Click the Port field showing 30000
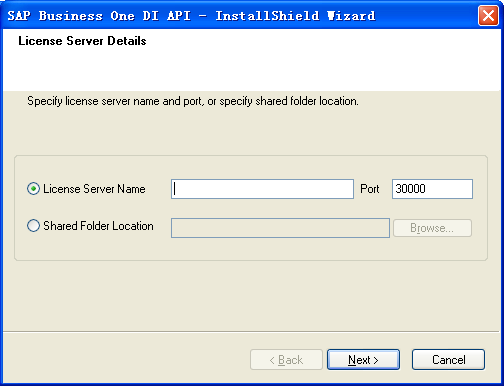The width and height of the screenshot is (504, 386). (432, 189)
